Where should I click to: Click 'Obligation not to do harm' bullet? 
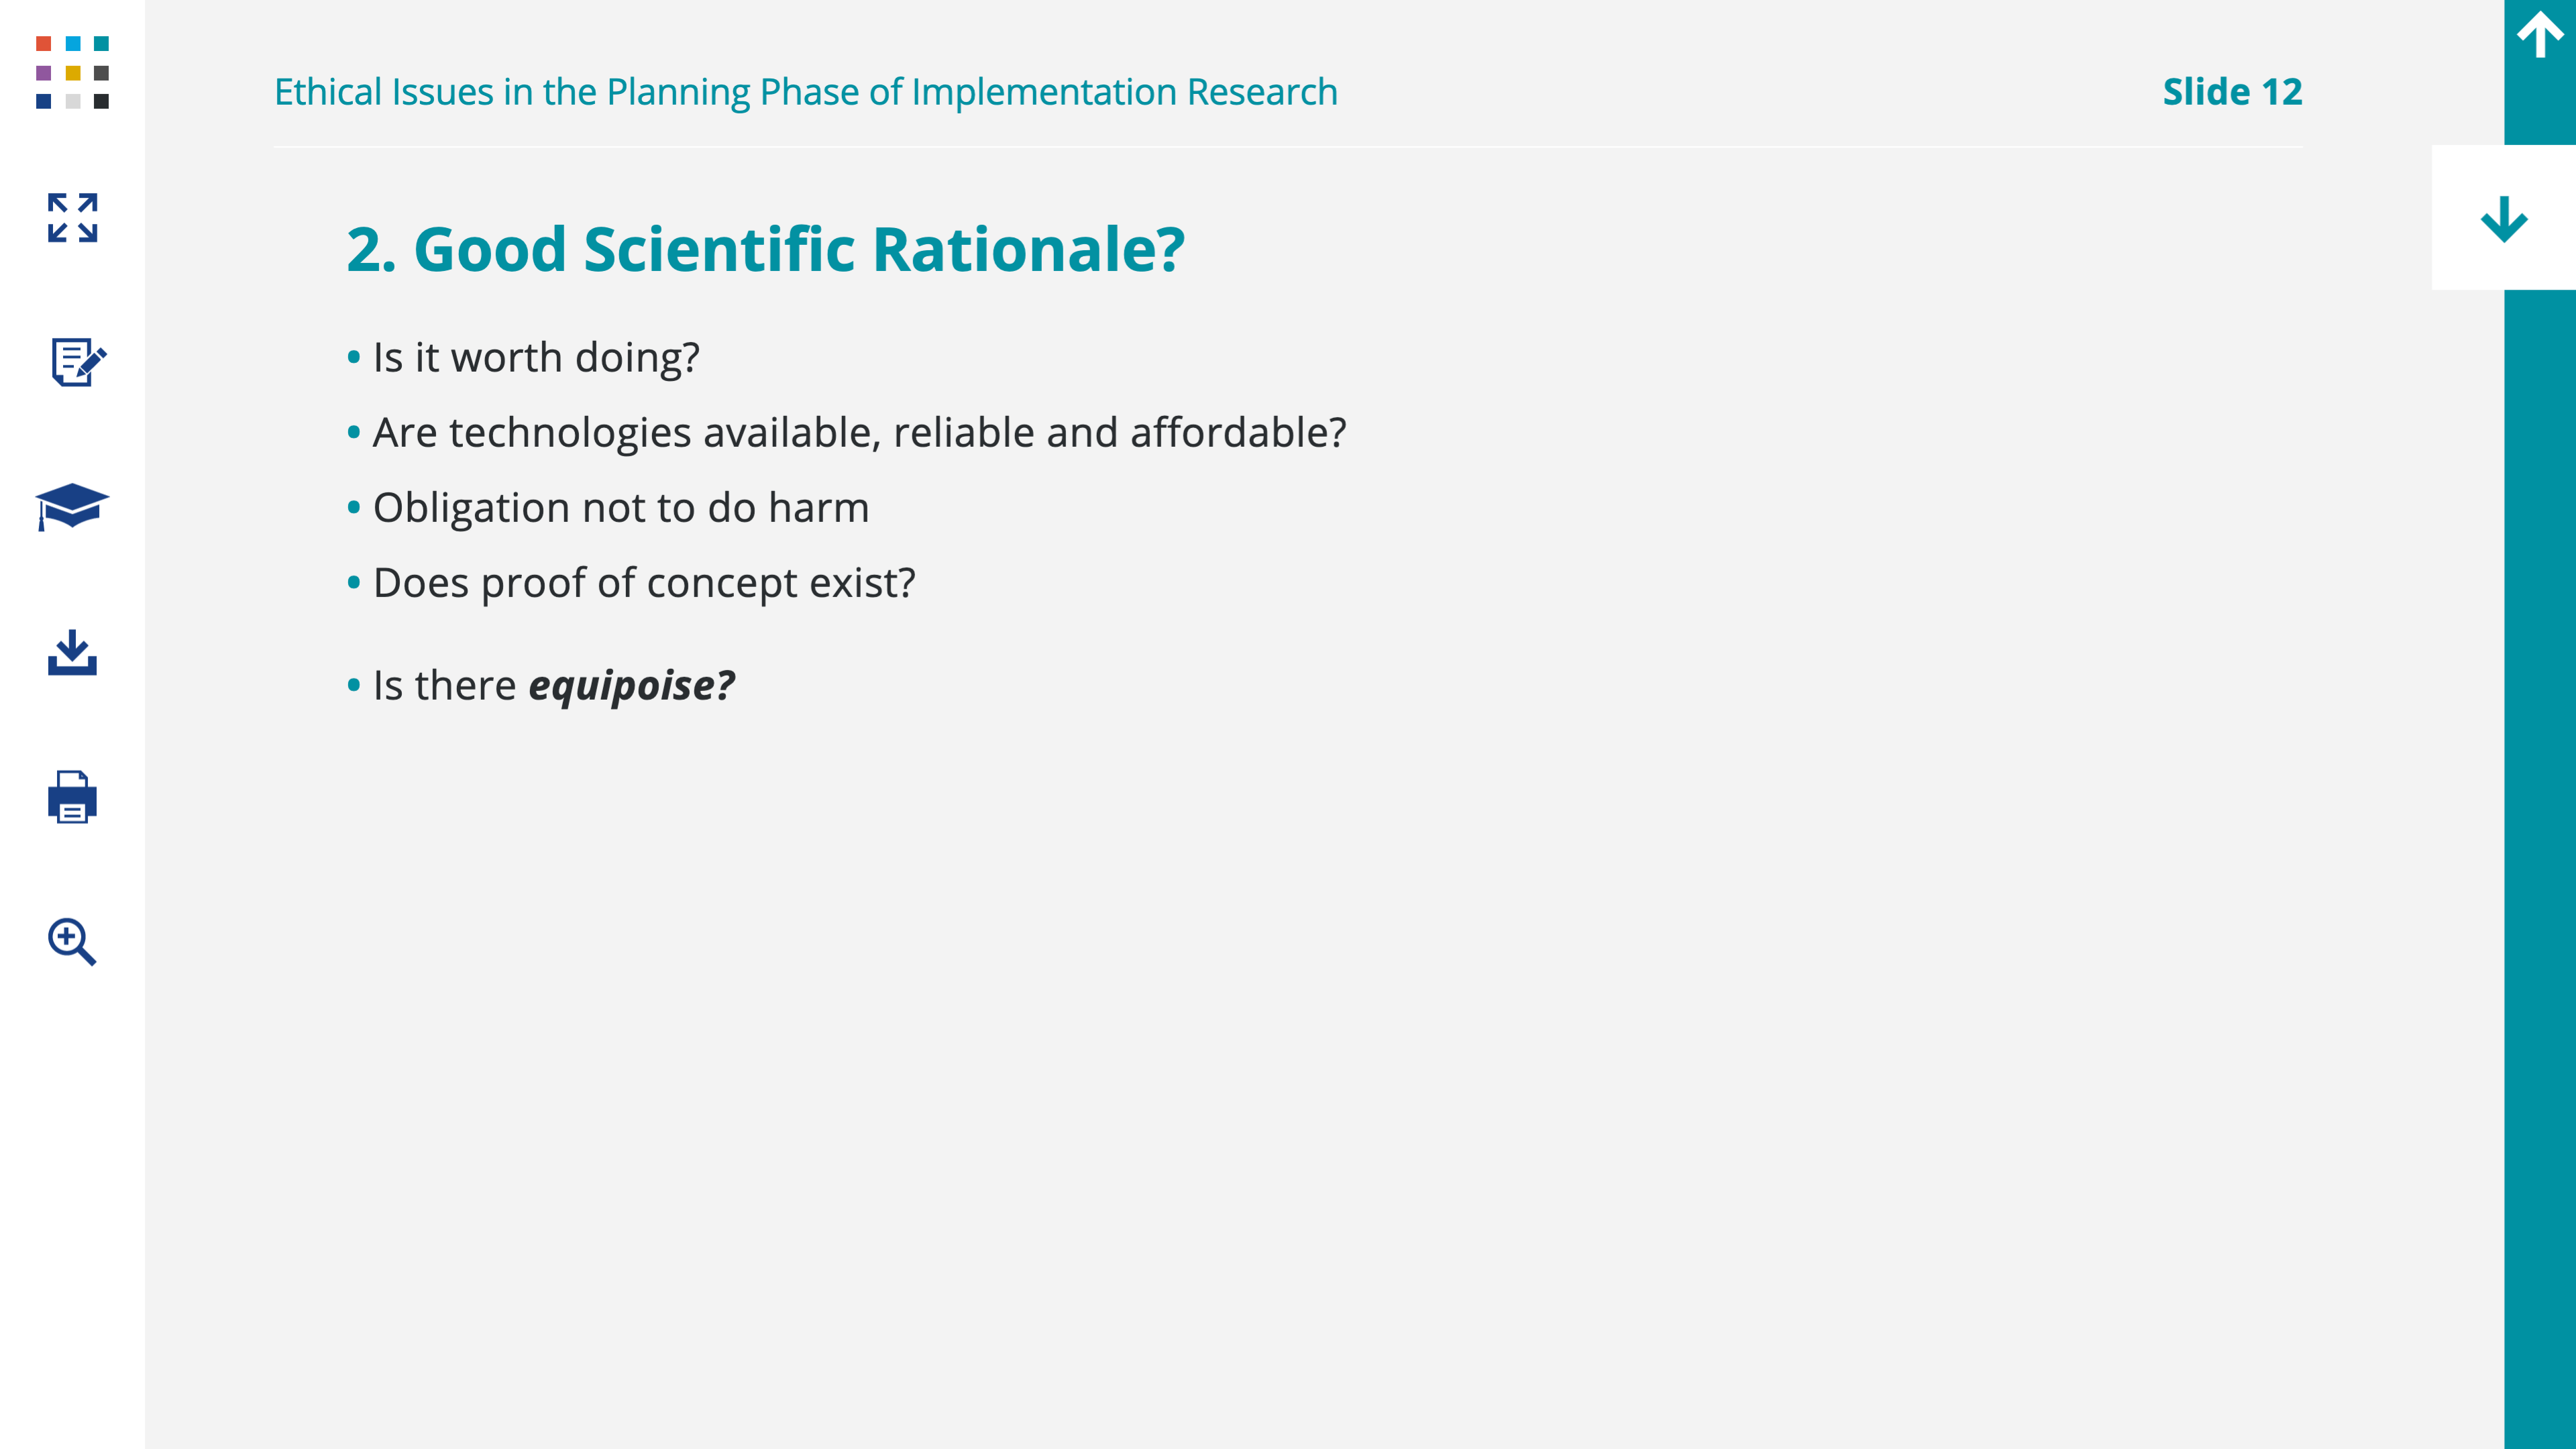click(620, 508)
